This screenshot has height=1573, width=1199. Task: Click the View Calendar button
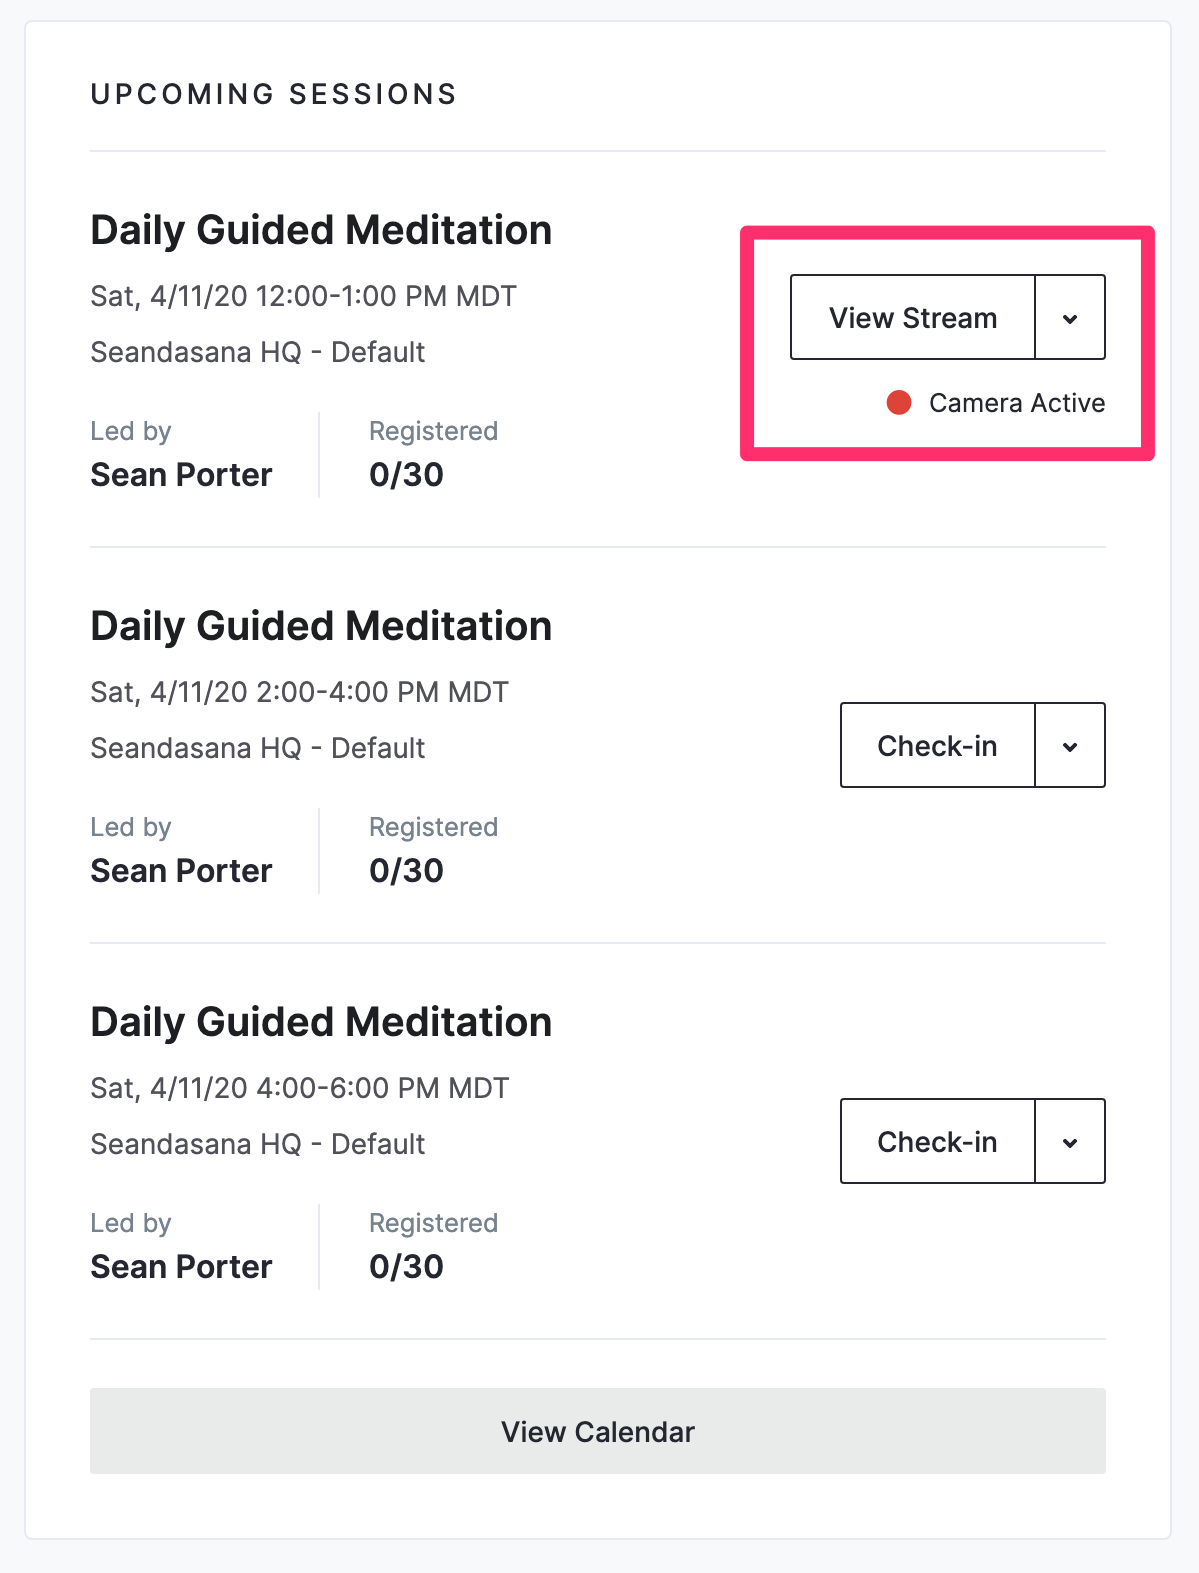[x=598, y=1431]
